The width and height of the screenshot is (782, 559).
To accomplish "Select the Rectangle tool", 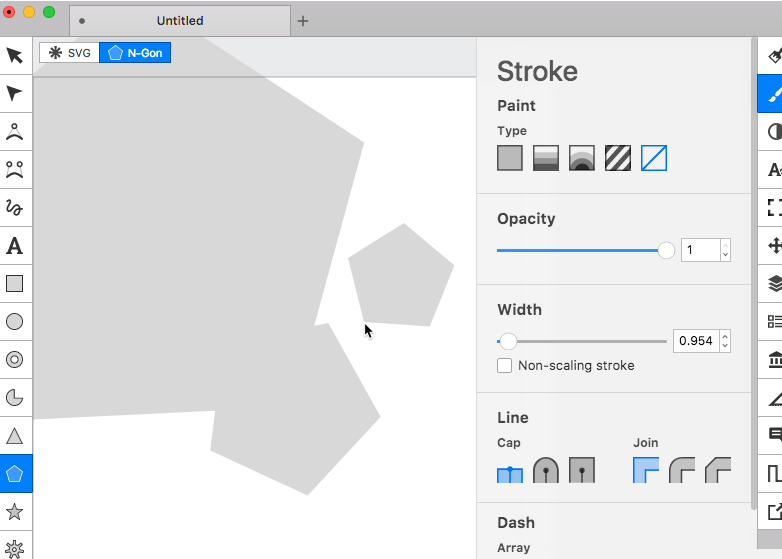I will [15, 284].
